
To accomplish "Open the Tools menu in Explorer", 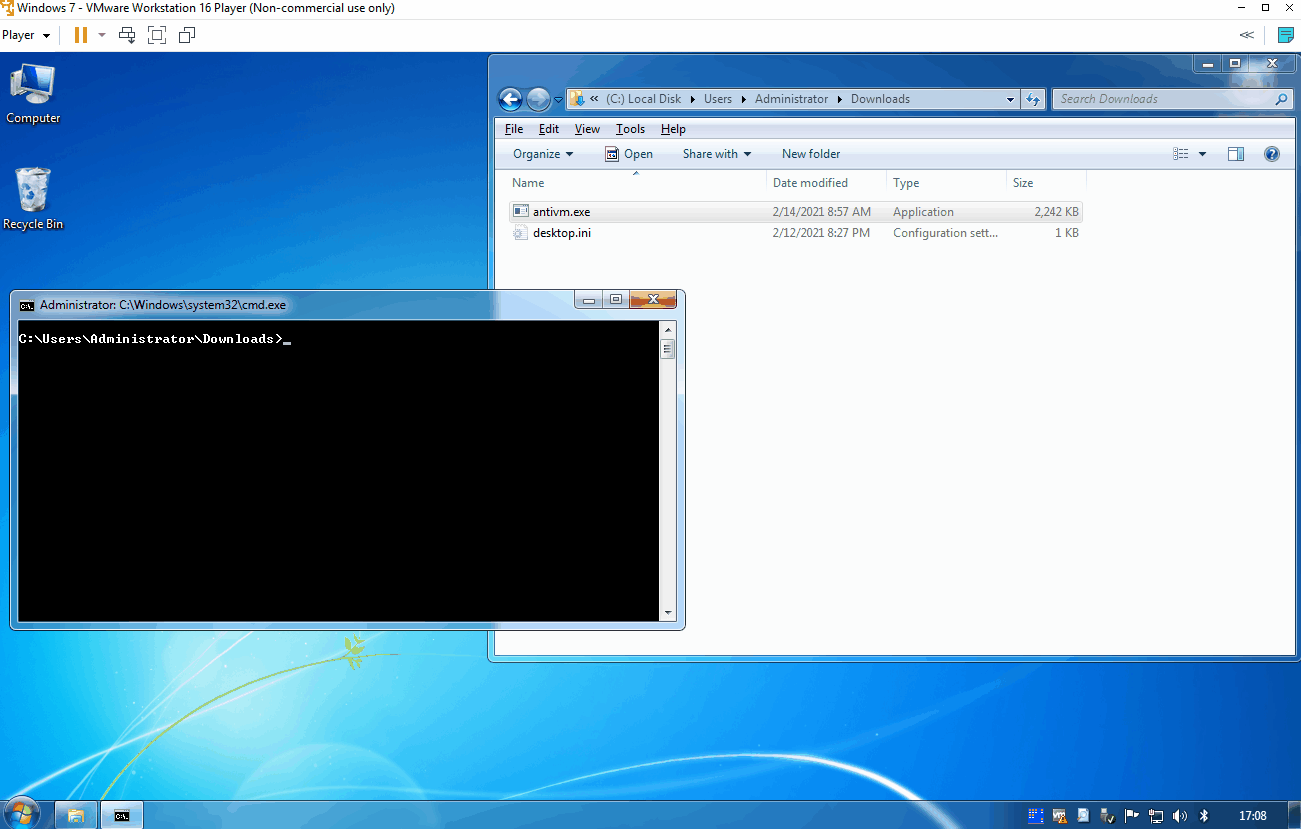I will pyautogui.click(x=630, y=129).
